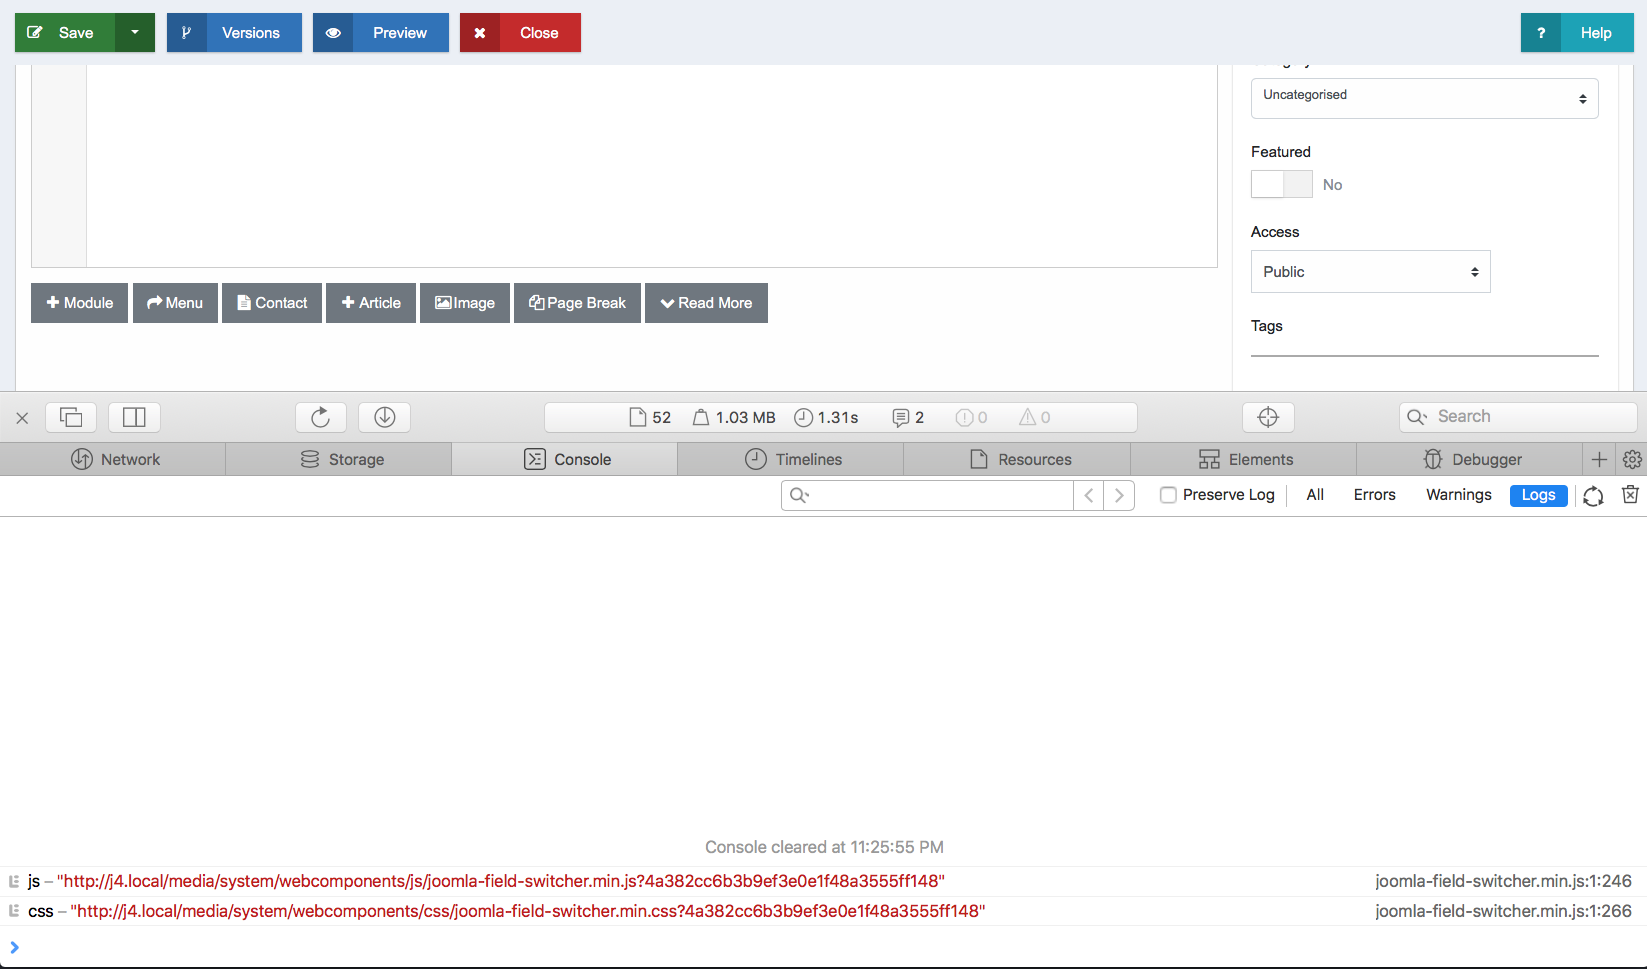Image resolution: width=1647 pixels, height=969 pixels.
Task: Close the Web Inspector panel
Action: pos(22,418)
